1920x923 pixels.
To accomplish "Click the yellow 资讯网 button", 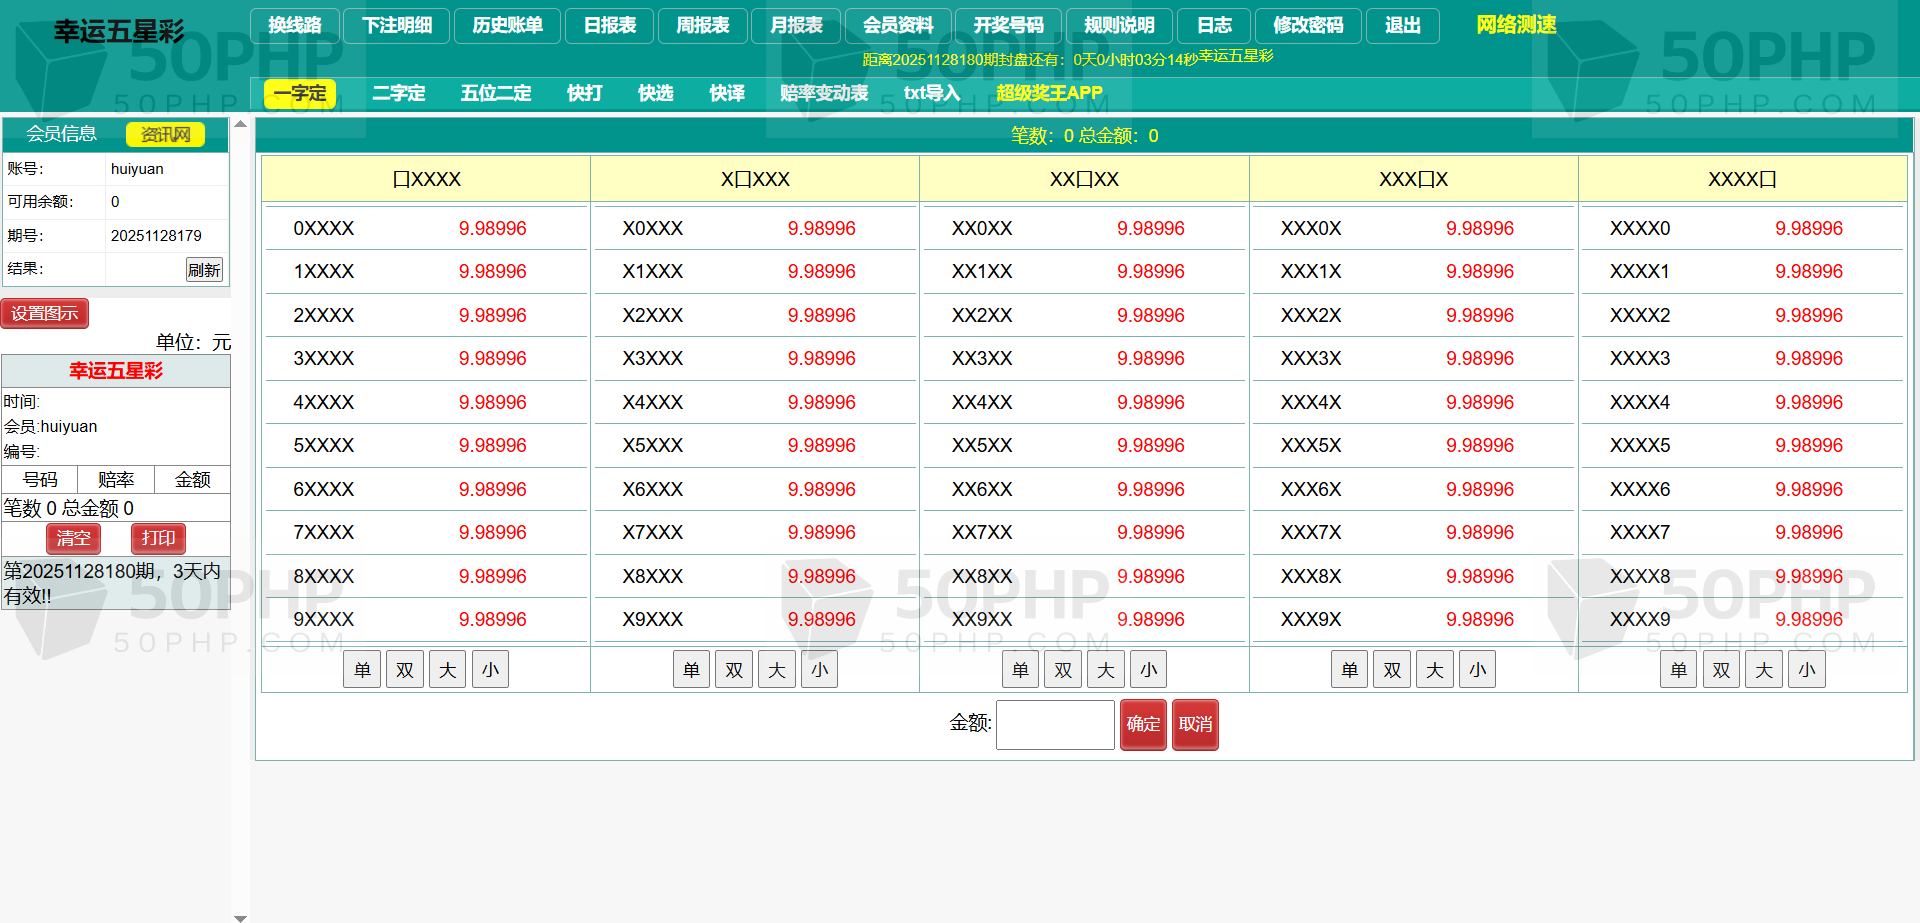I will (165, 135).
